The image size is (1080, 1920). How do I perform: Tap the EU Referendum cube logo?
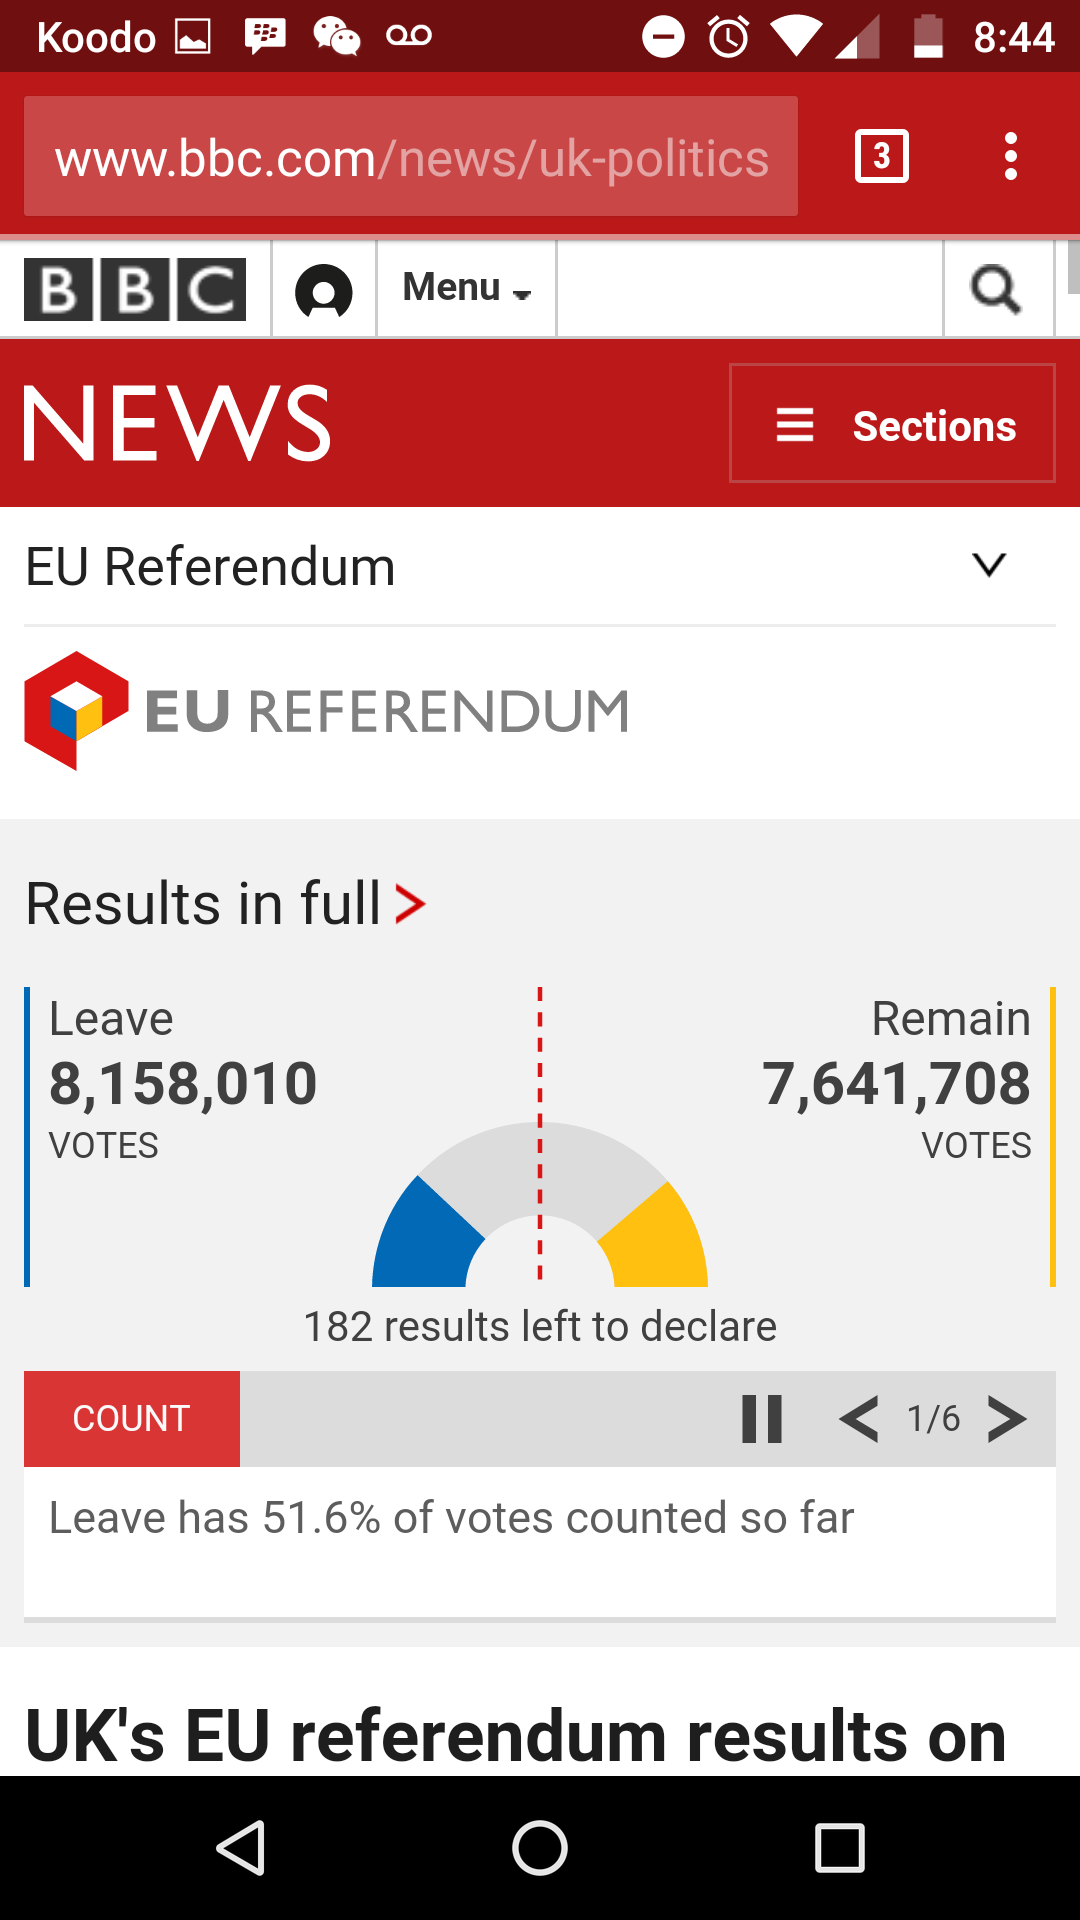[77, 711]
